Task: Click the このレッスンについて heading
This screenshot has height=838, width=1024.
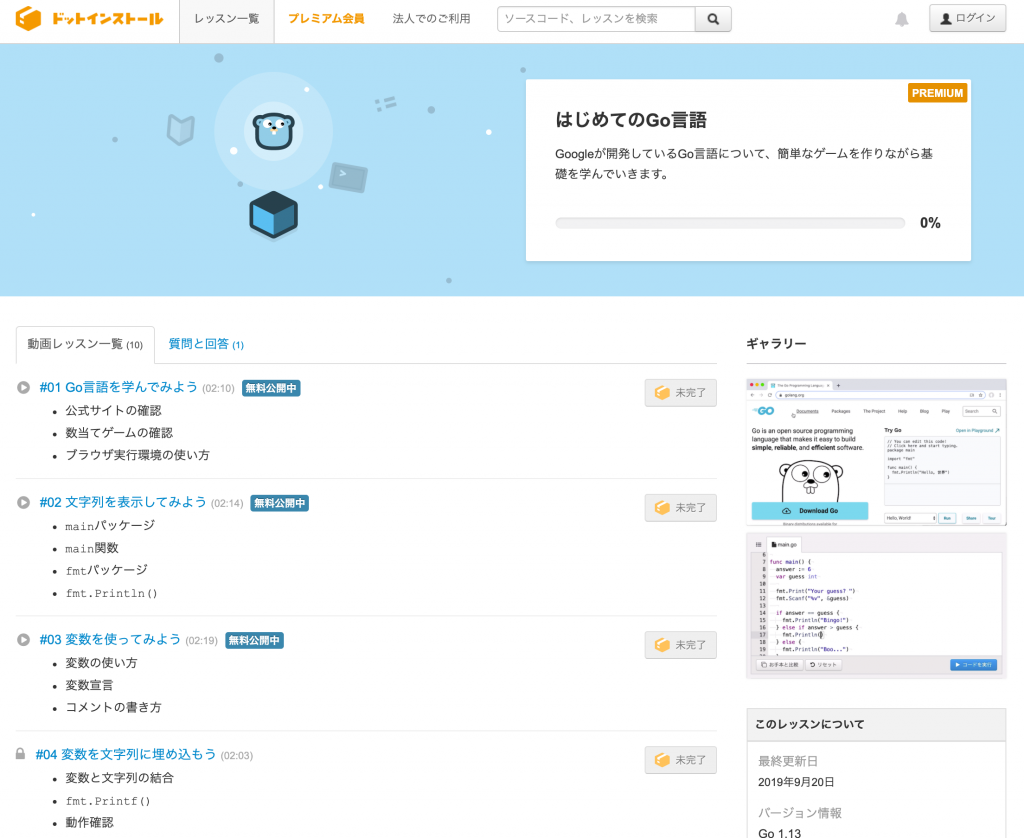Action: [809, 724]
